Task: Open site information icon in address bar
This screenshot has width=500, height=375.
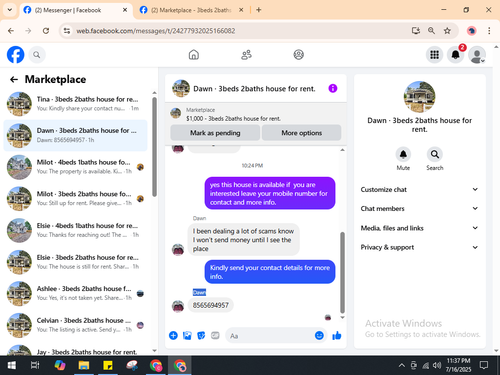Action: 67,31
